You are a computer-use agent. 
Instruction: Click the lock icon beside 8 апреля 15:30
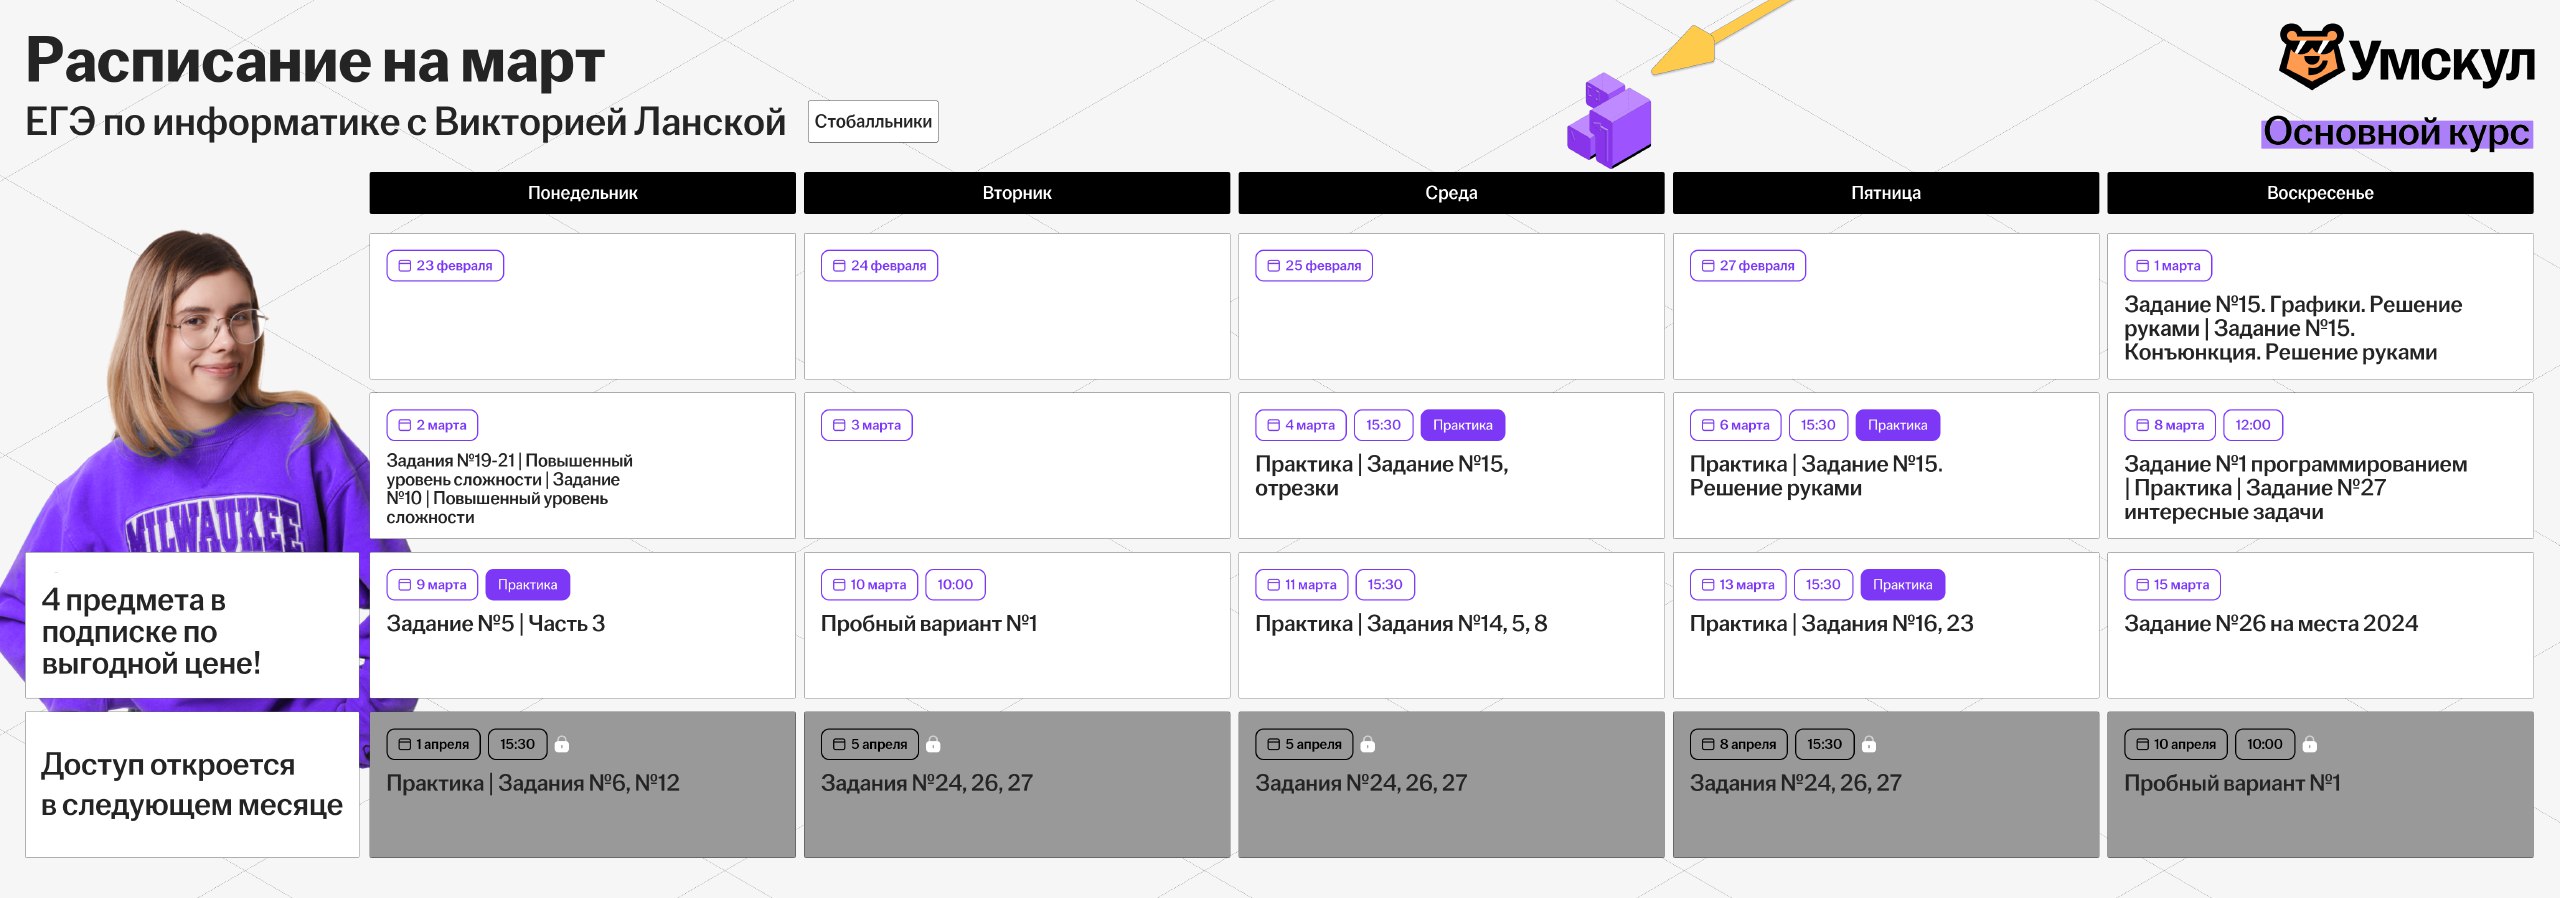[1869, 744]
